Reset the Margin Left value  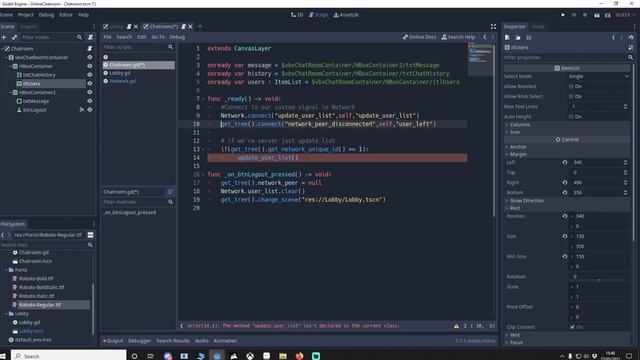[x=565, y=162]
